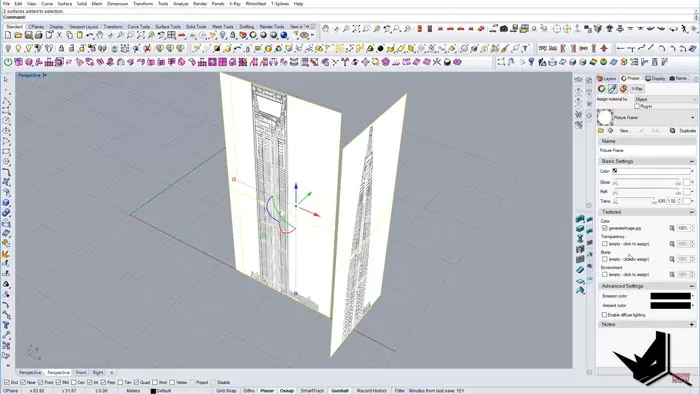The height and width of the screenshot is (394, 700).
Task: Toggle the Near osnap checkbox
Action: tap(23, 382)
